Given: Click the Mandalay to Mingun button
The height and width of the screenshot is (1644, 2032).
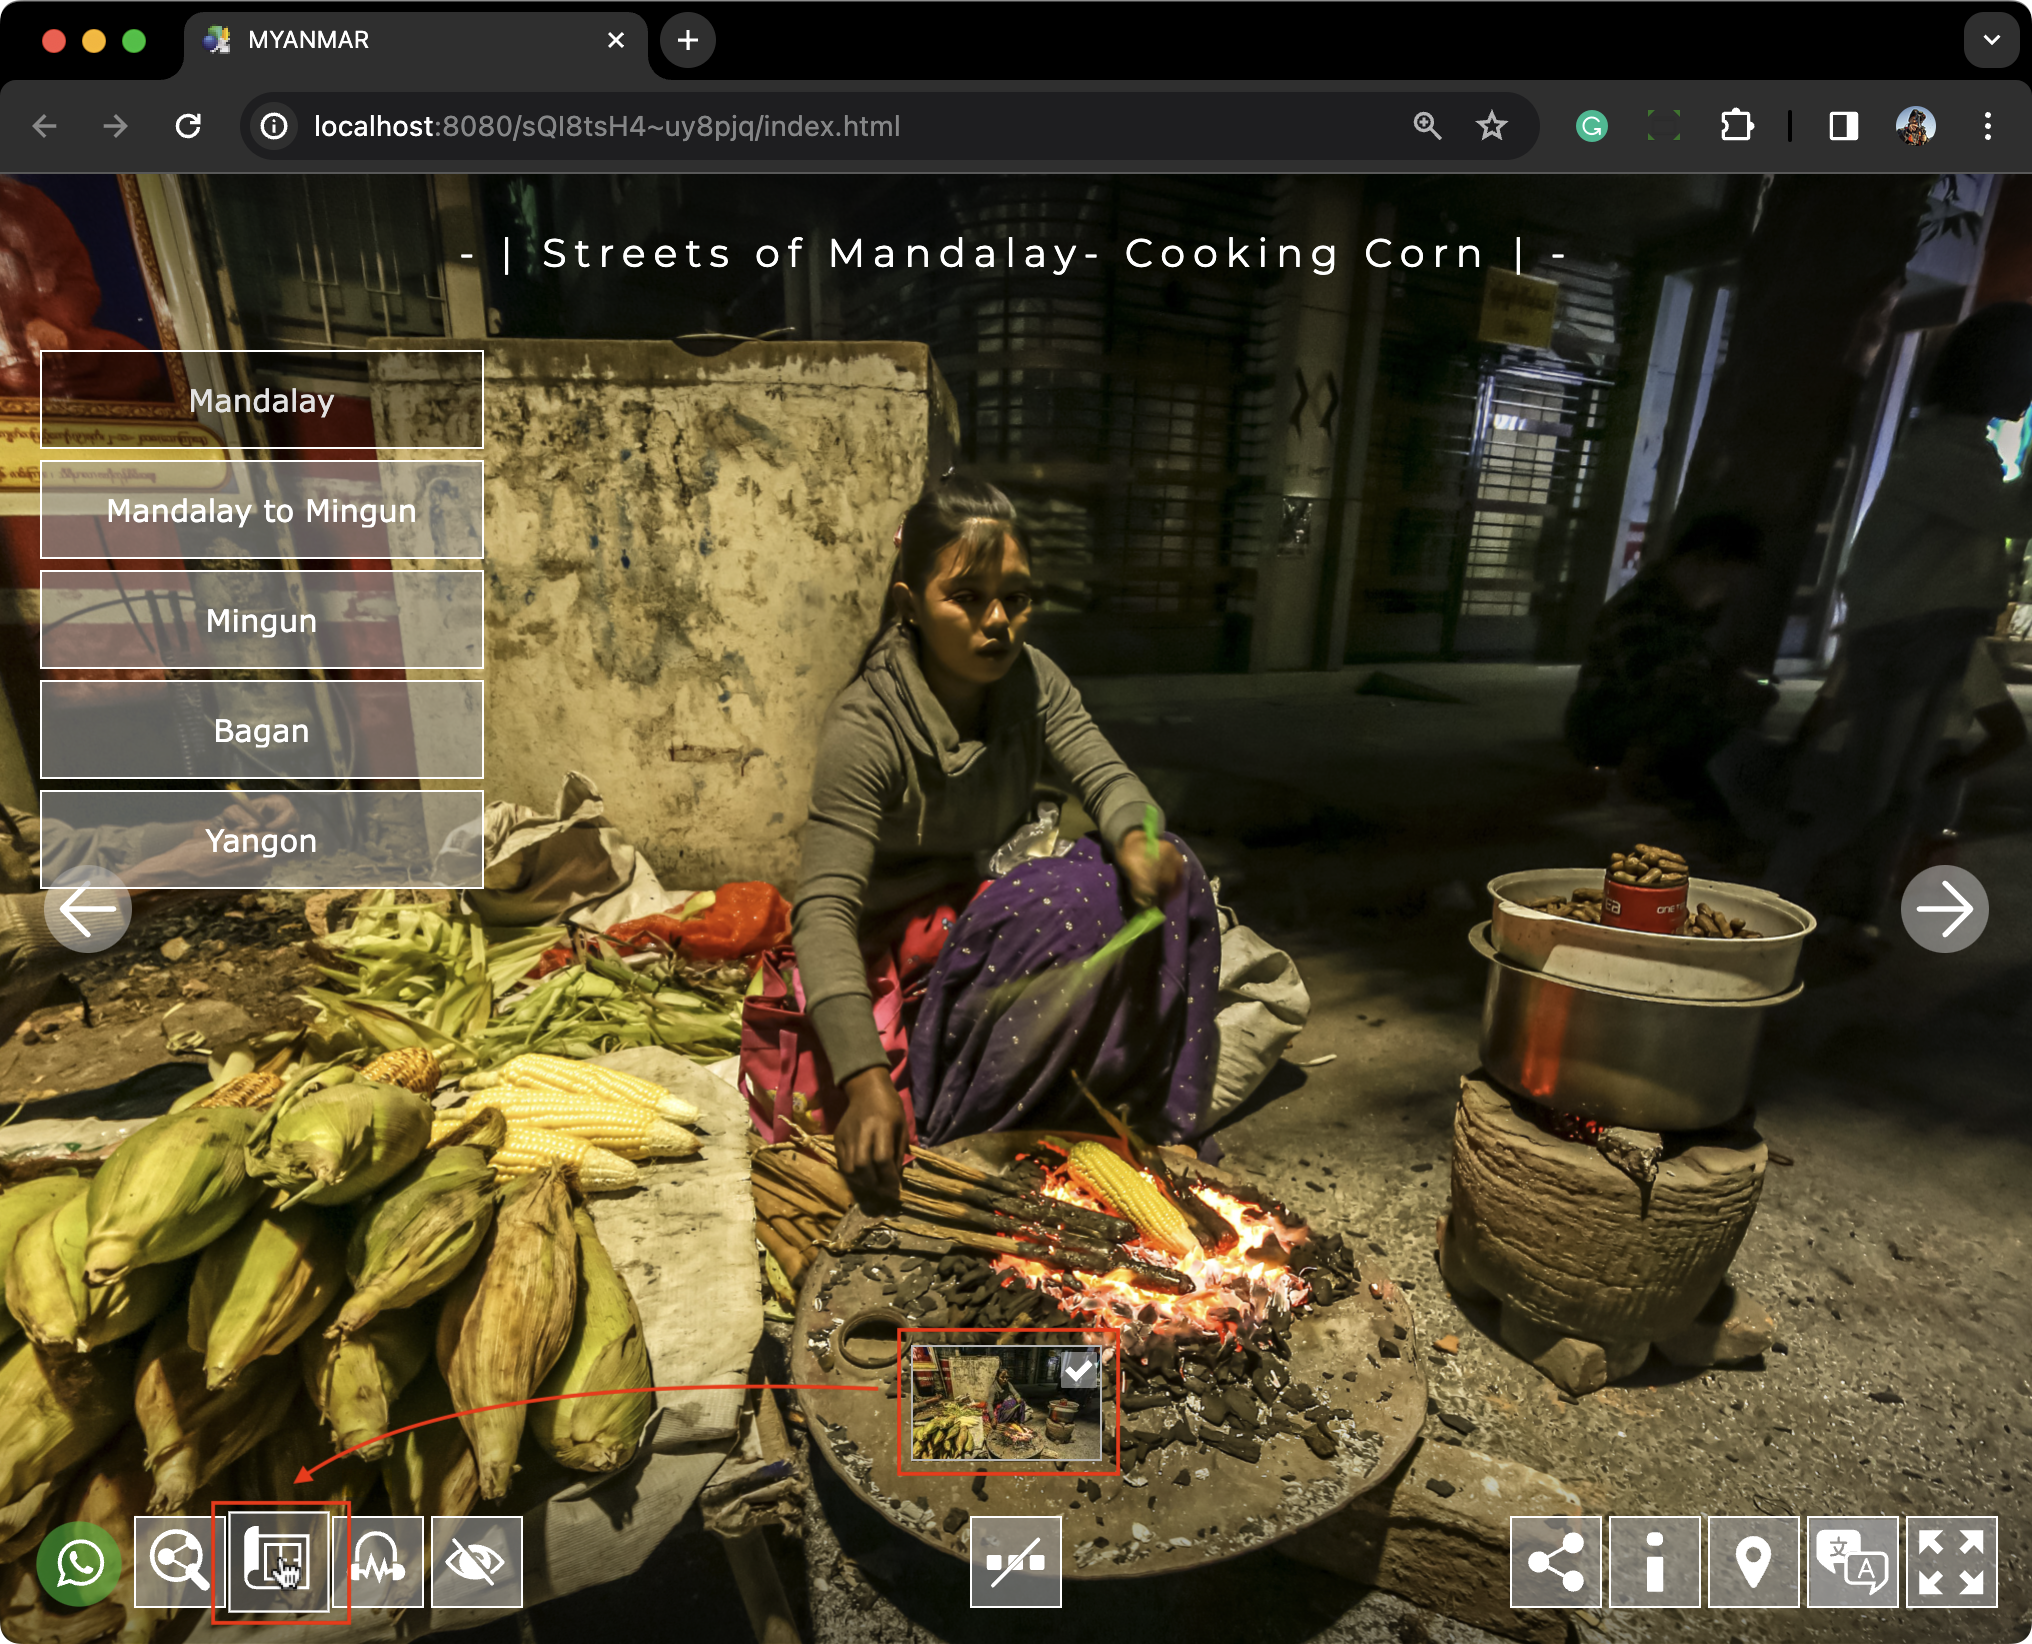Looking at the screenshot, I should (x=261, y=510).
